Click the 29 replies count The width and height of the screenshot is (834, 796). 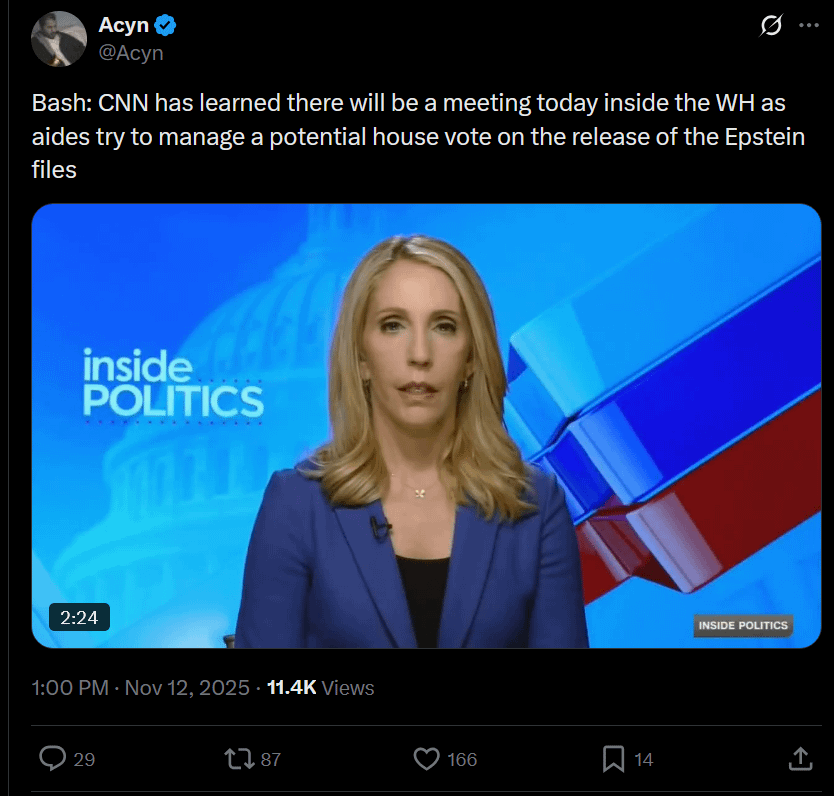tap(84, 759)
